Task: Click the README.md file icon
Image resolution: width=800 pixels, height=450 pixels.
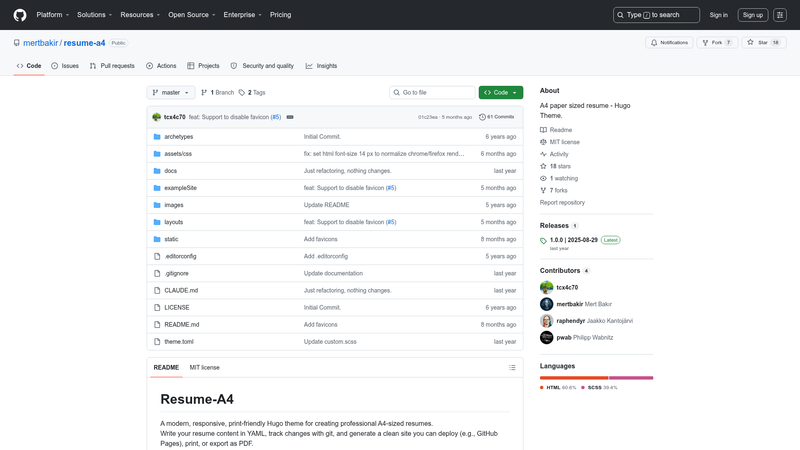Action: tap(157, 324)
